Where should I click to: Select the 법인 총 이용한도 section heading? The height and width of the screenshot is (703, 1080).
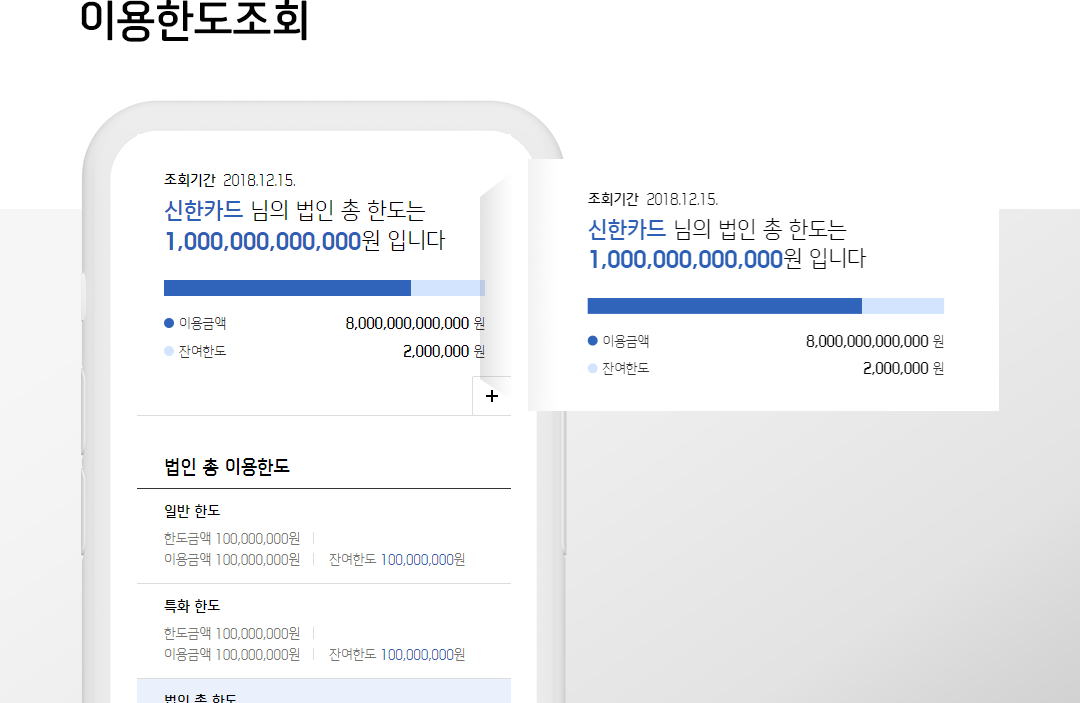[x=227, y=467]
